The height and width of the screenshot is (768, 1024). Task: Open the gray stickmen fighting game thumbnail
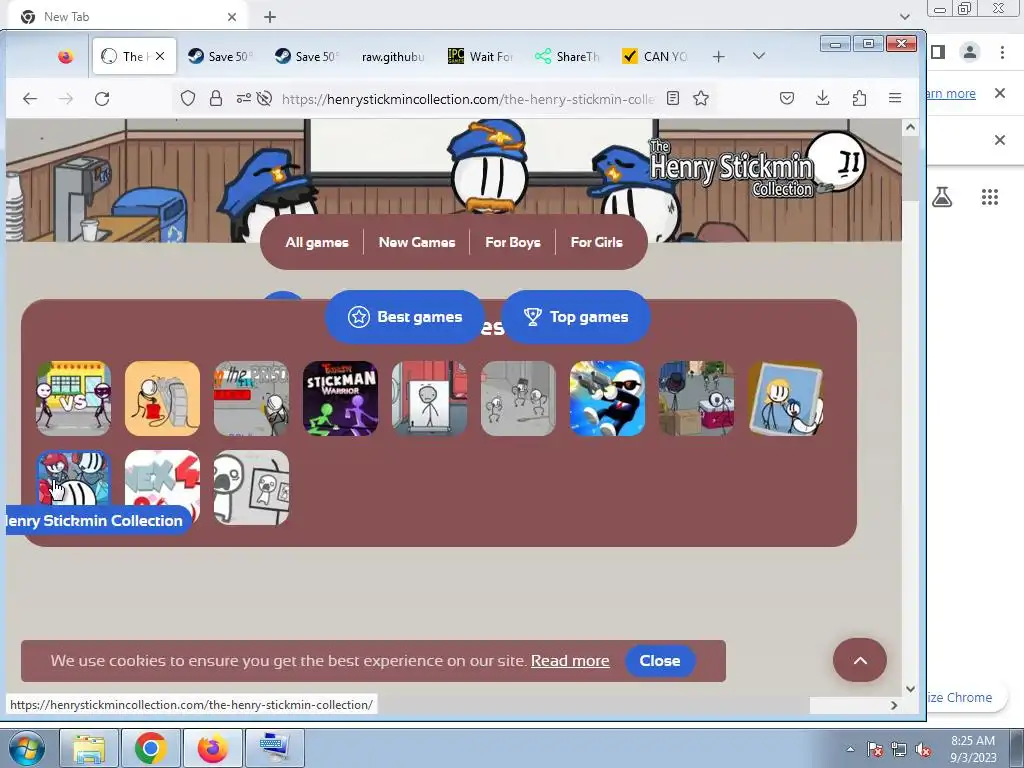coord(518,398)
